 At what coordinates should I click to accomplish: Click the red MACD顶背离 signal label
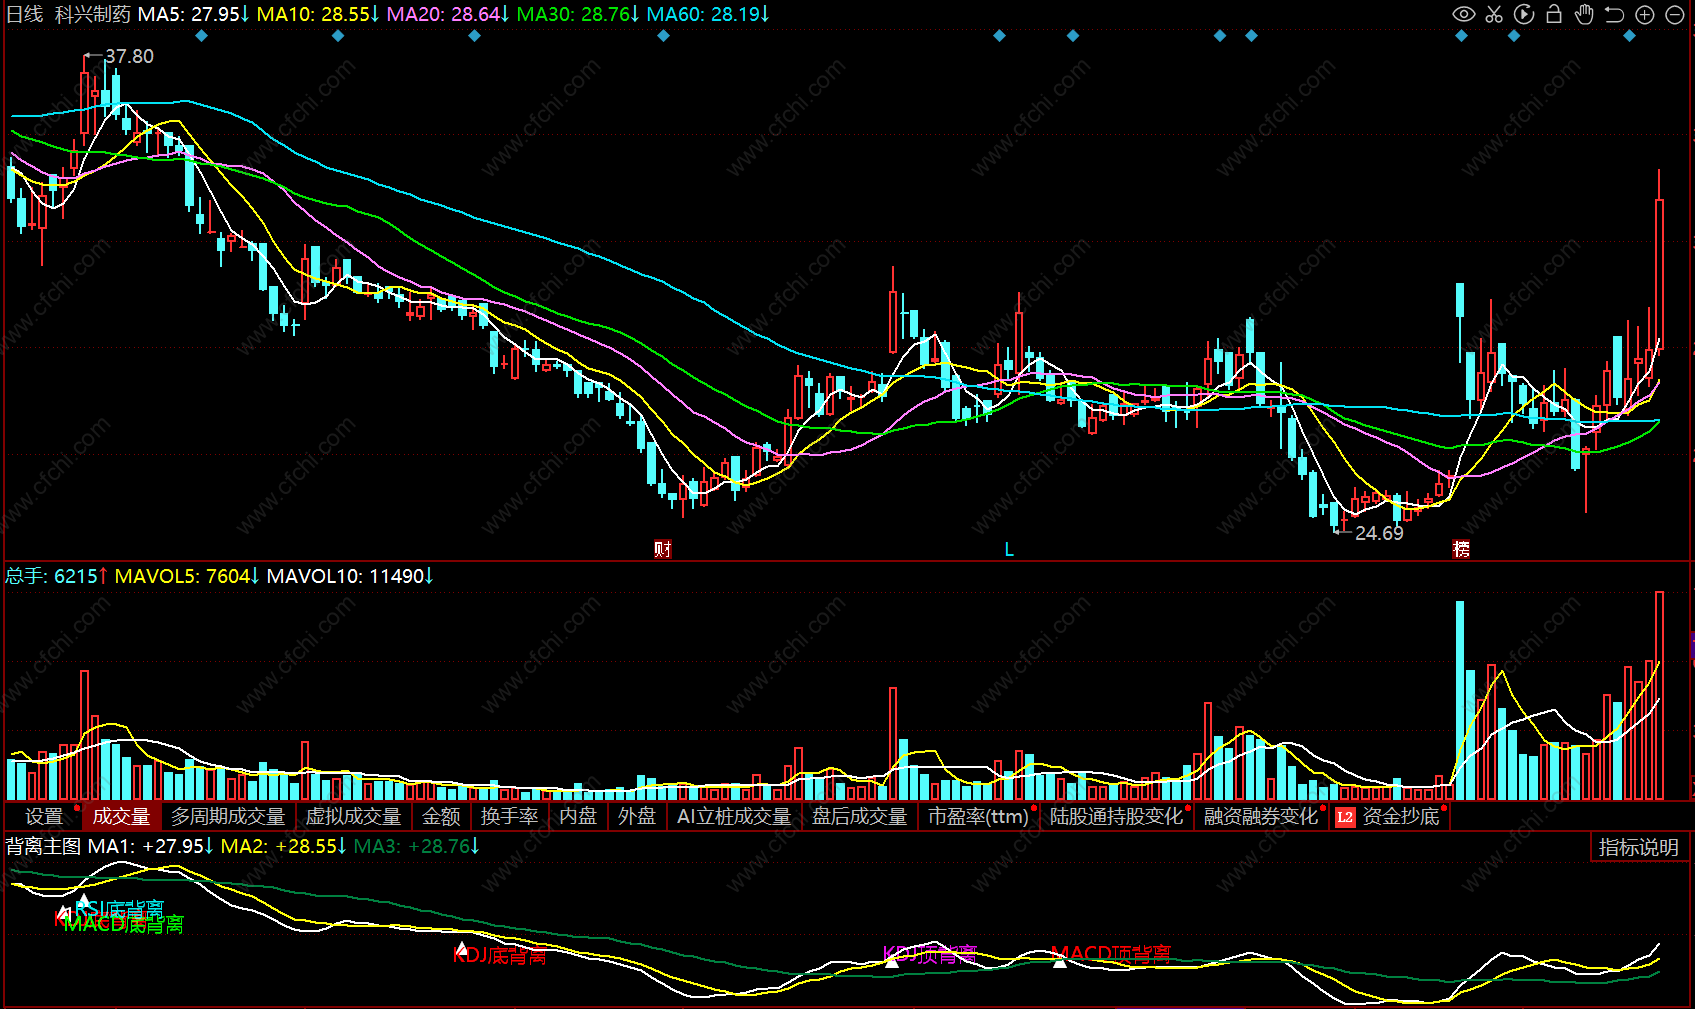tap(1111, 954)
